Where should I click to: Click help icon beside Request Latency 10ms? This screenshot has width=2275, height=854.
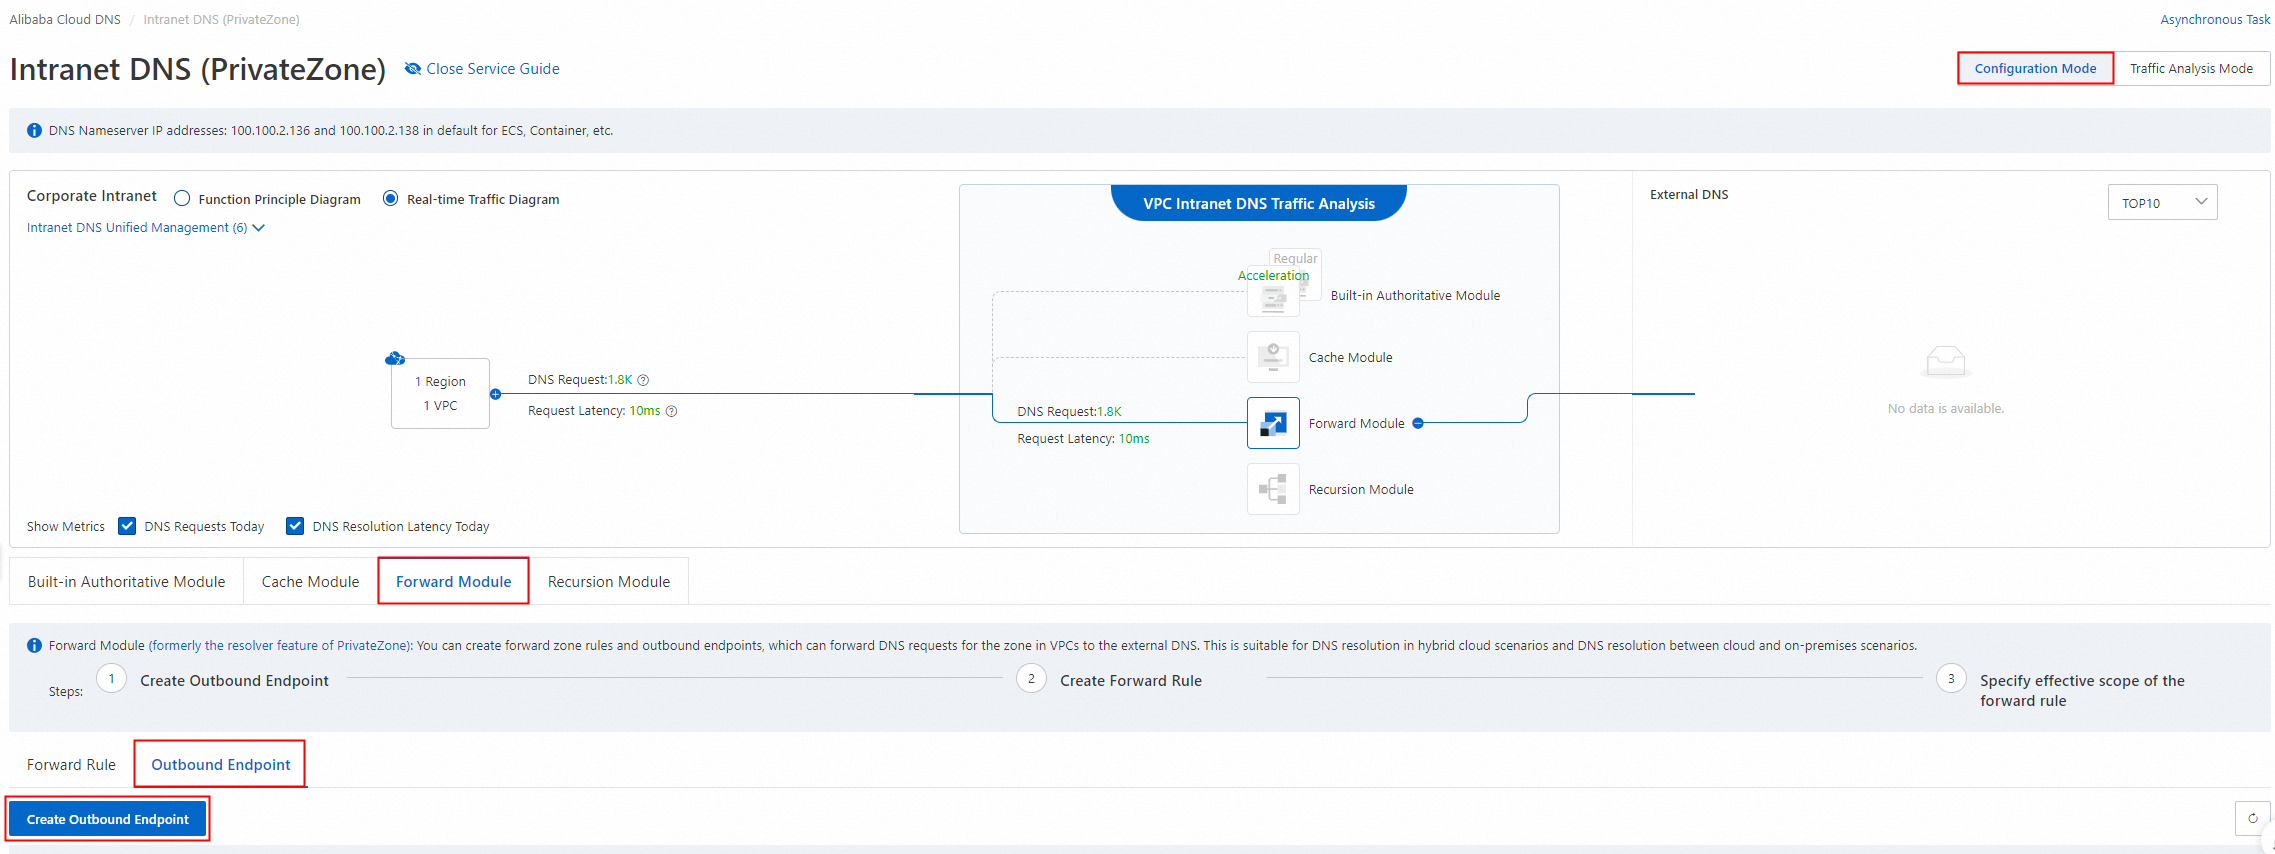pos(671,411)
